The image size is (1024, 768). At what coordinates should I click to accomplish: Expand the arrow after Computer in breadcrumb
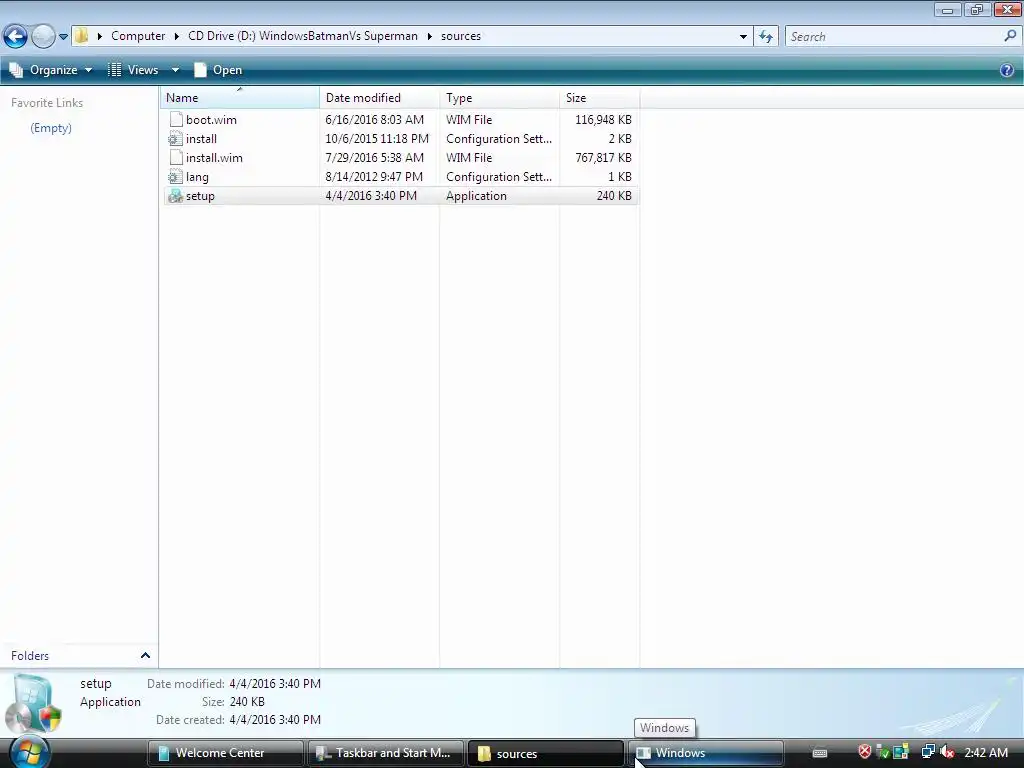tap(176, 37)
